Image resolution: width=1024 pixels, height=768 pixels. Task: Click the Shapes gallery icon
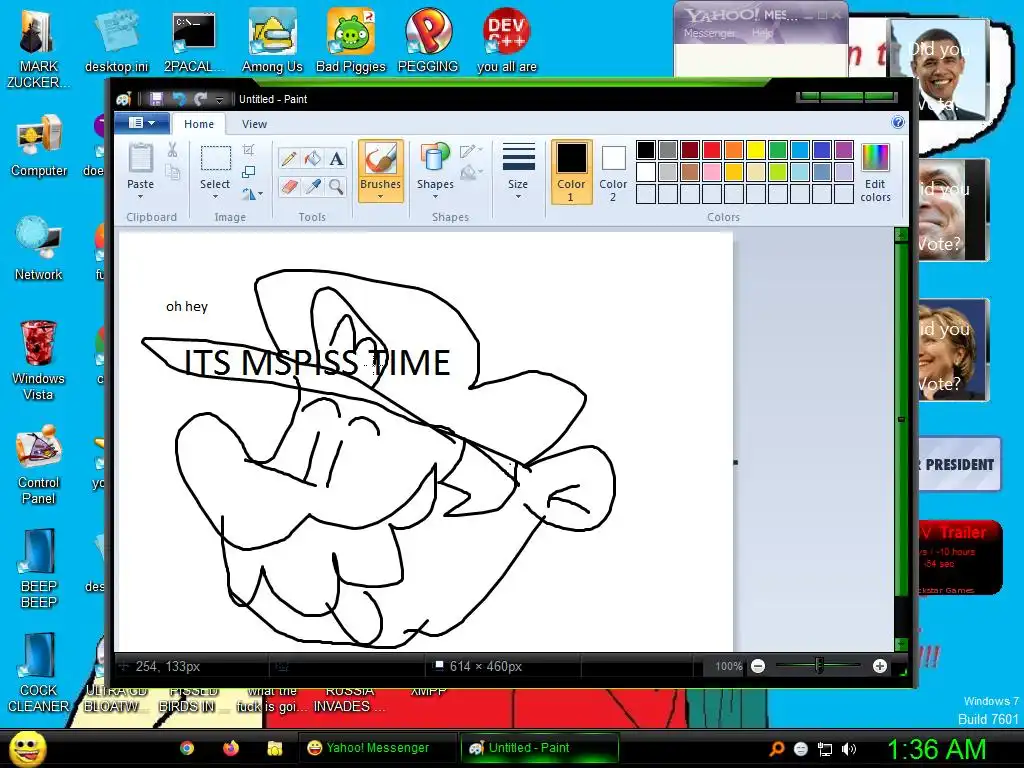[435, 159]
